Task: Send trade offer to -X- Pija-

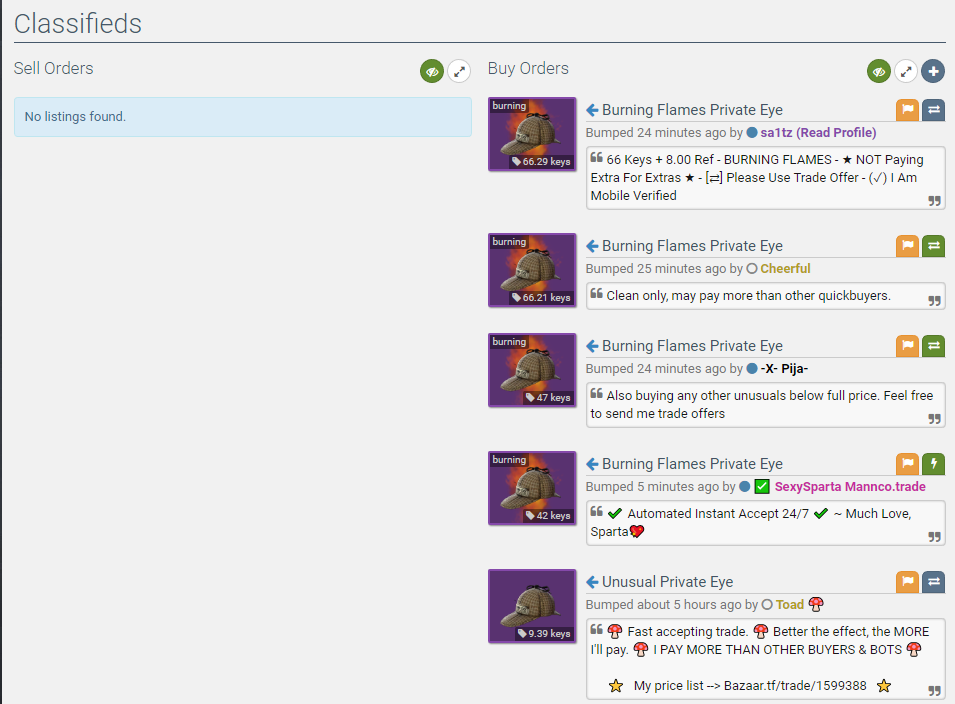Action: click(934, 346)
